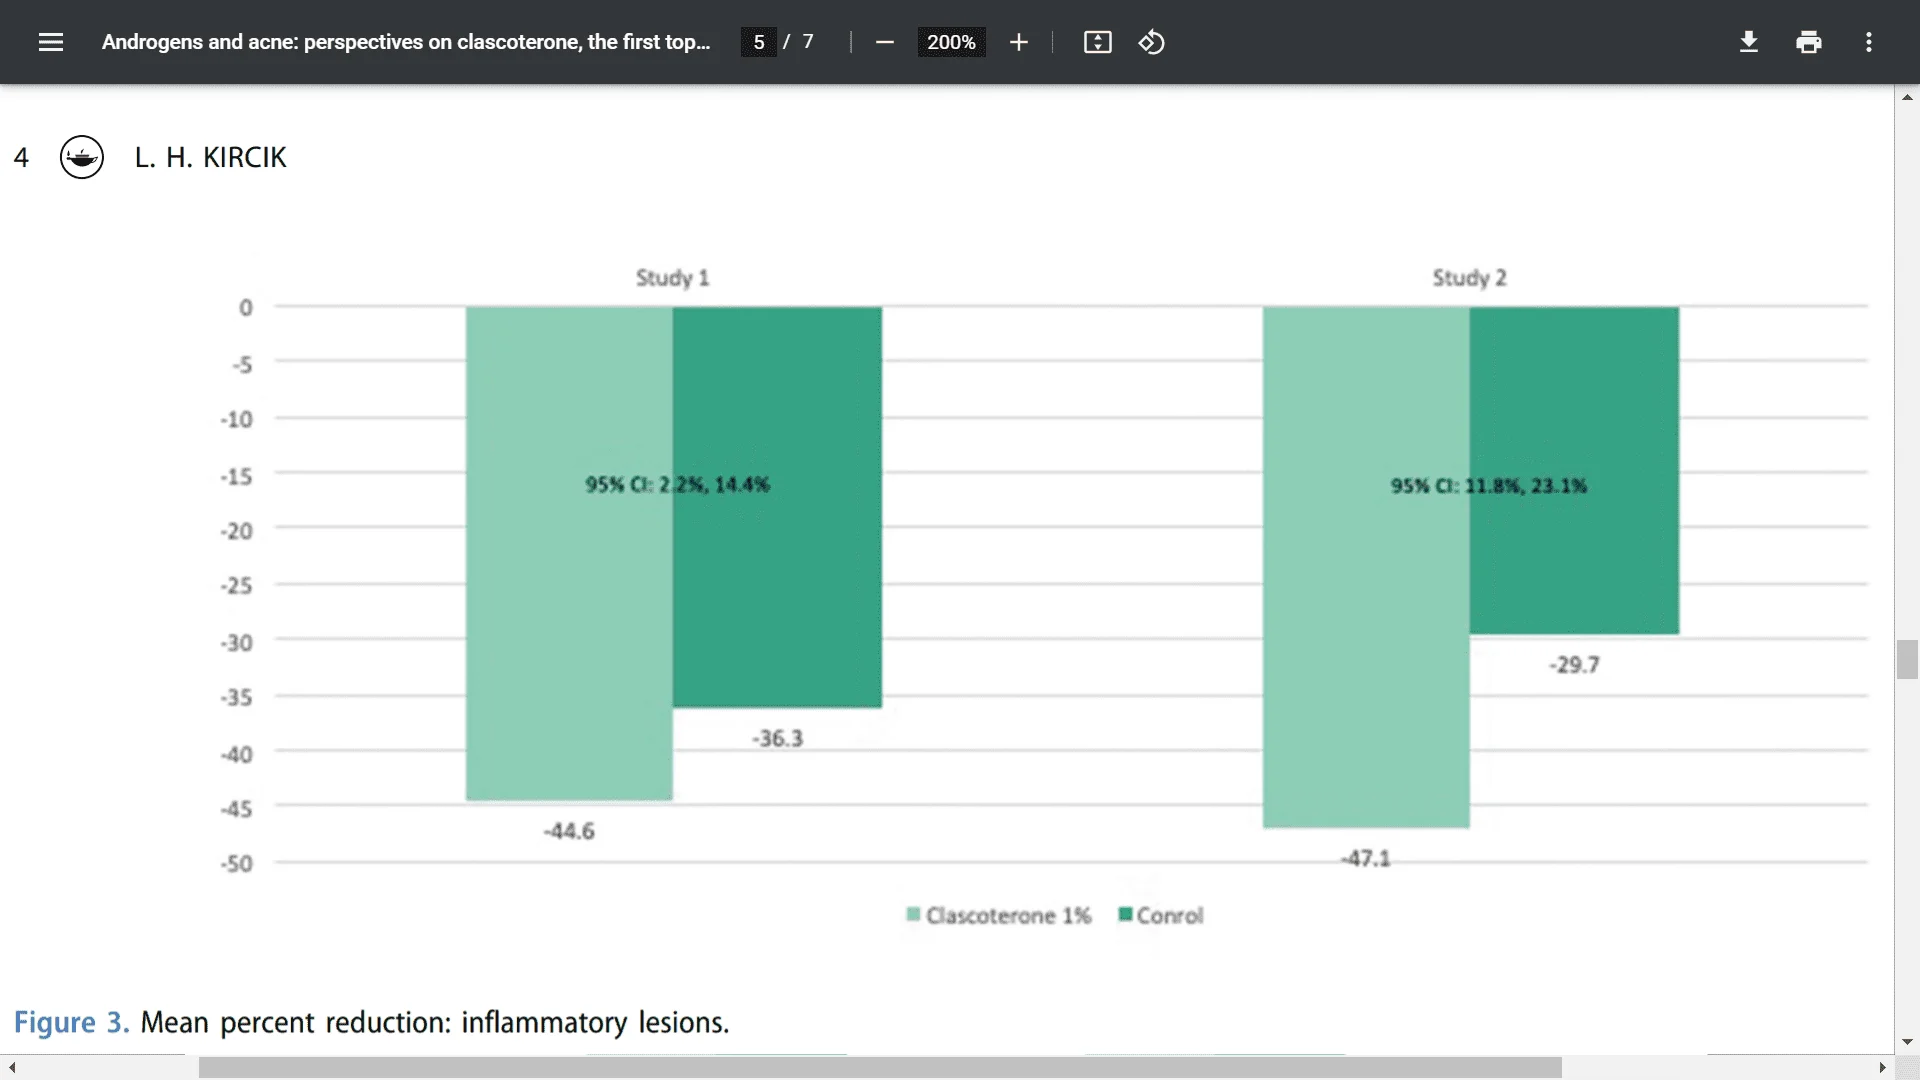
Task: Click caption 'Mean percent reduction: inflammatory lesions.'
Action: 435,1022
